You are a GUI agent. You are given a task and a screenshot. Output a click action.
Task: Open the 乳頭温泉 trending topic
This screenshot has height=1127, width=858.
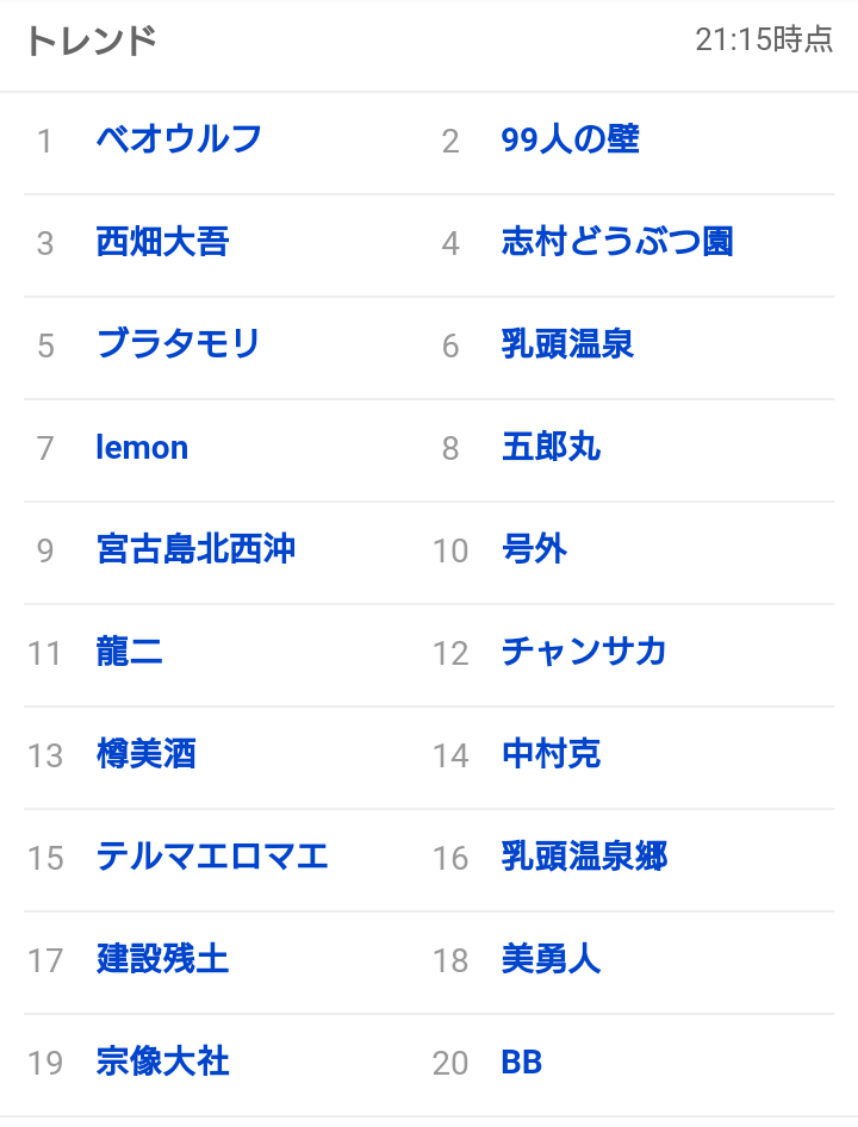[x=567, y=345]
